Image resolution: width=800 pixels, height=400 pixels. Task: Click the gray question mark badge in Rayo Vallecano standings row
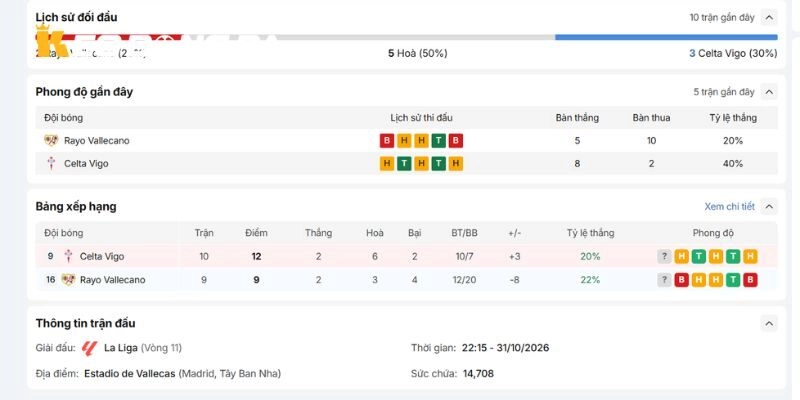tap(664, 280)
